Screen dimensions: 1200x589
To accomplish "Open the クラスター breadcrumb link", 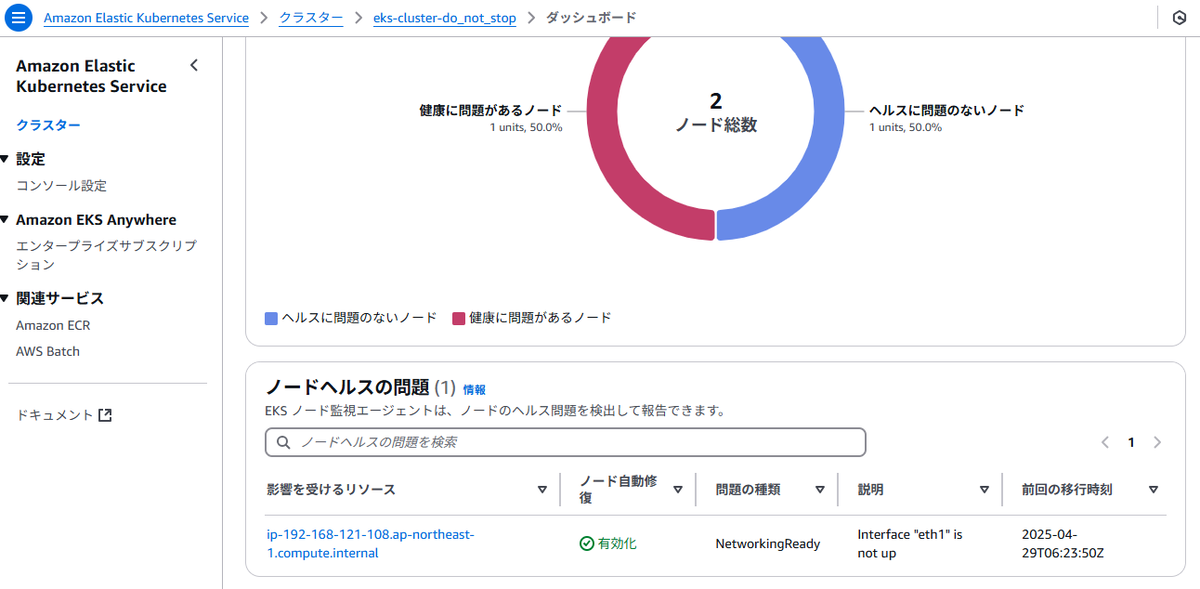I will [311, 18].
